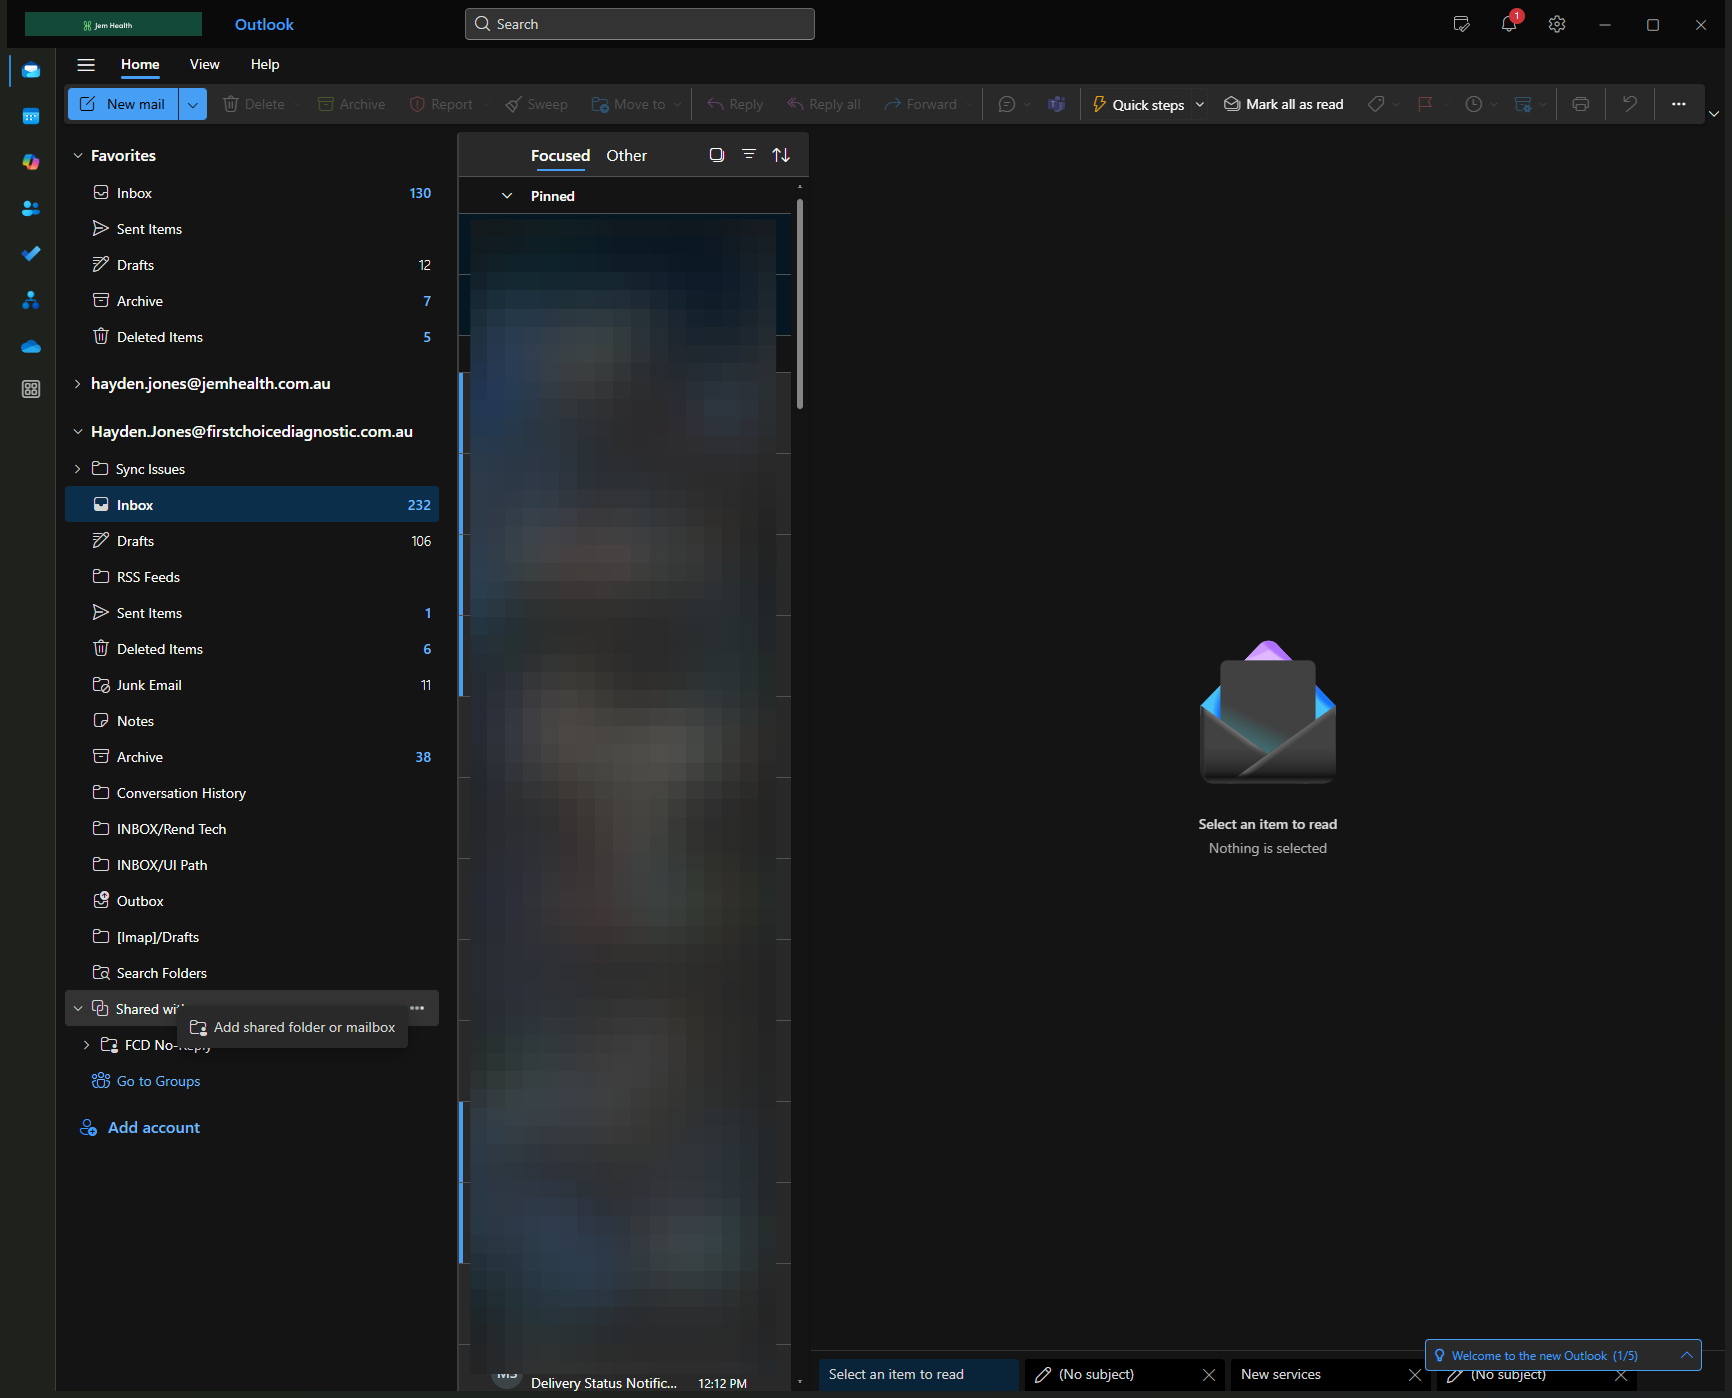Click Go to Groups link
The height and width of the screenshot is (1398, 1732).
146,1081
